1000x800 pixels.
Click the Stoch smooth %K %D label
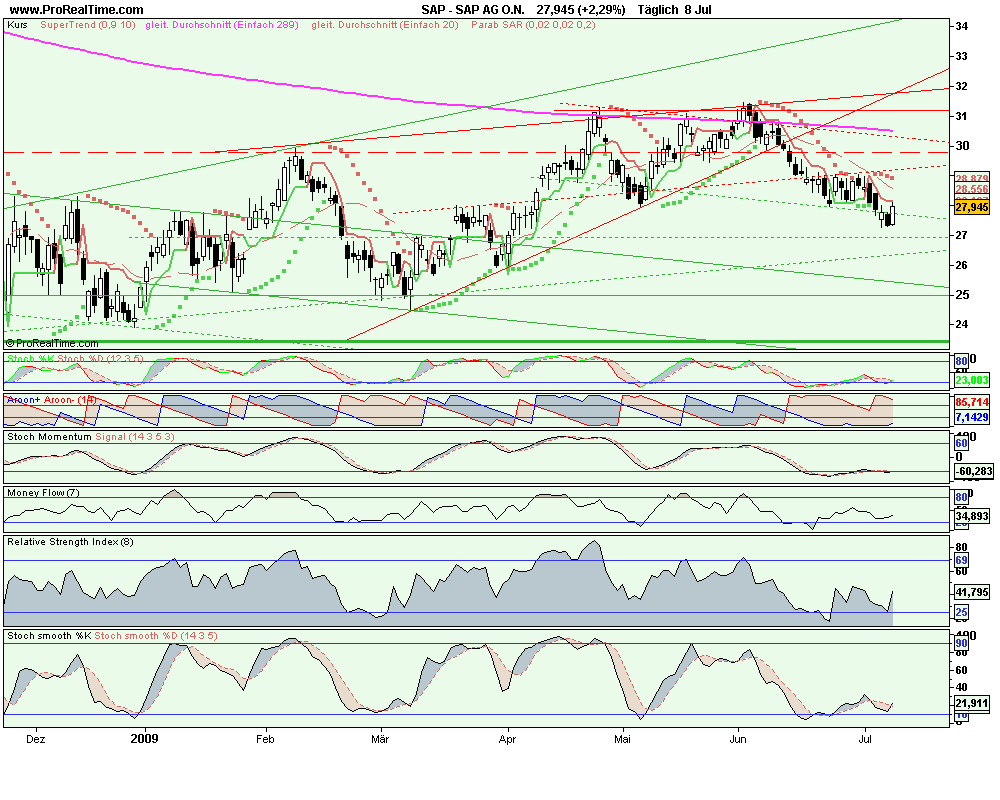[x=112, y=635]
